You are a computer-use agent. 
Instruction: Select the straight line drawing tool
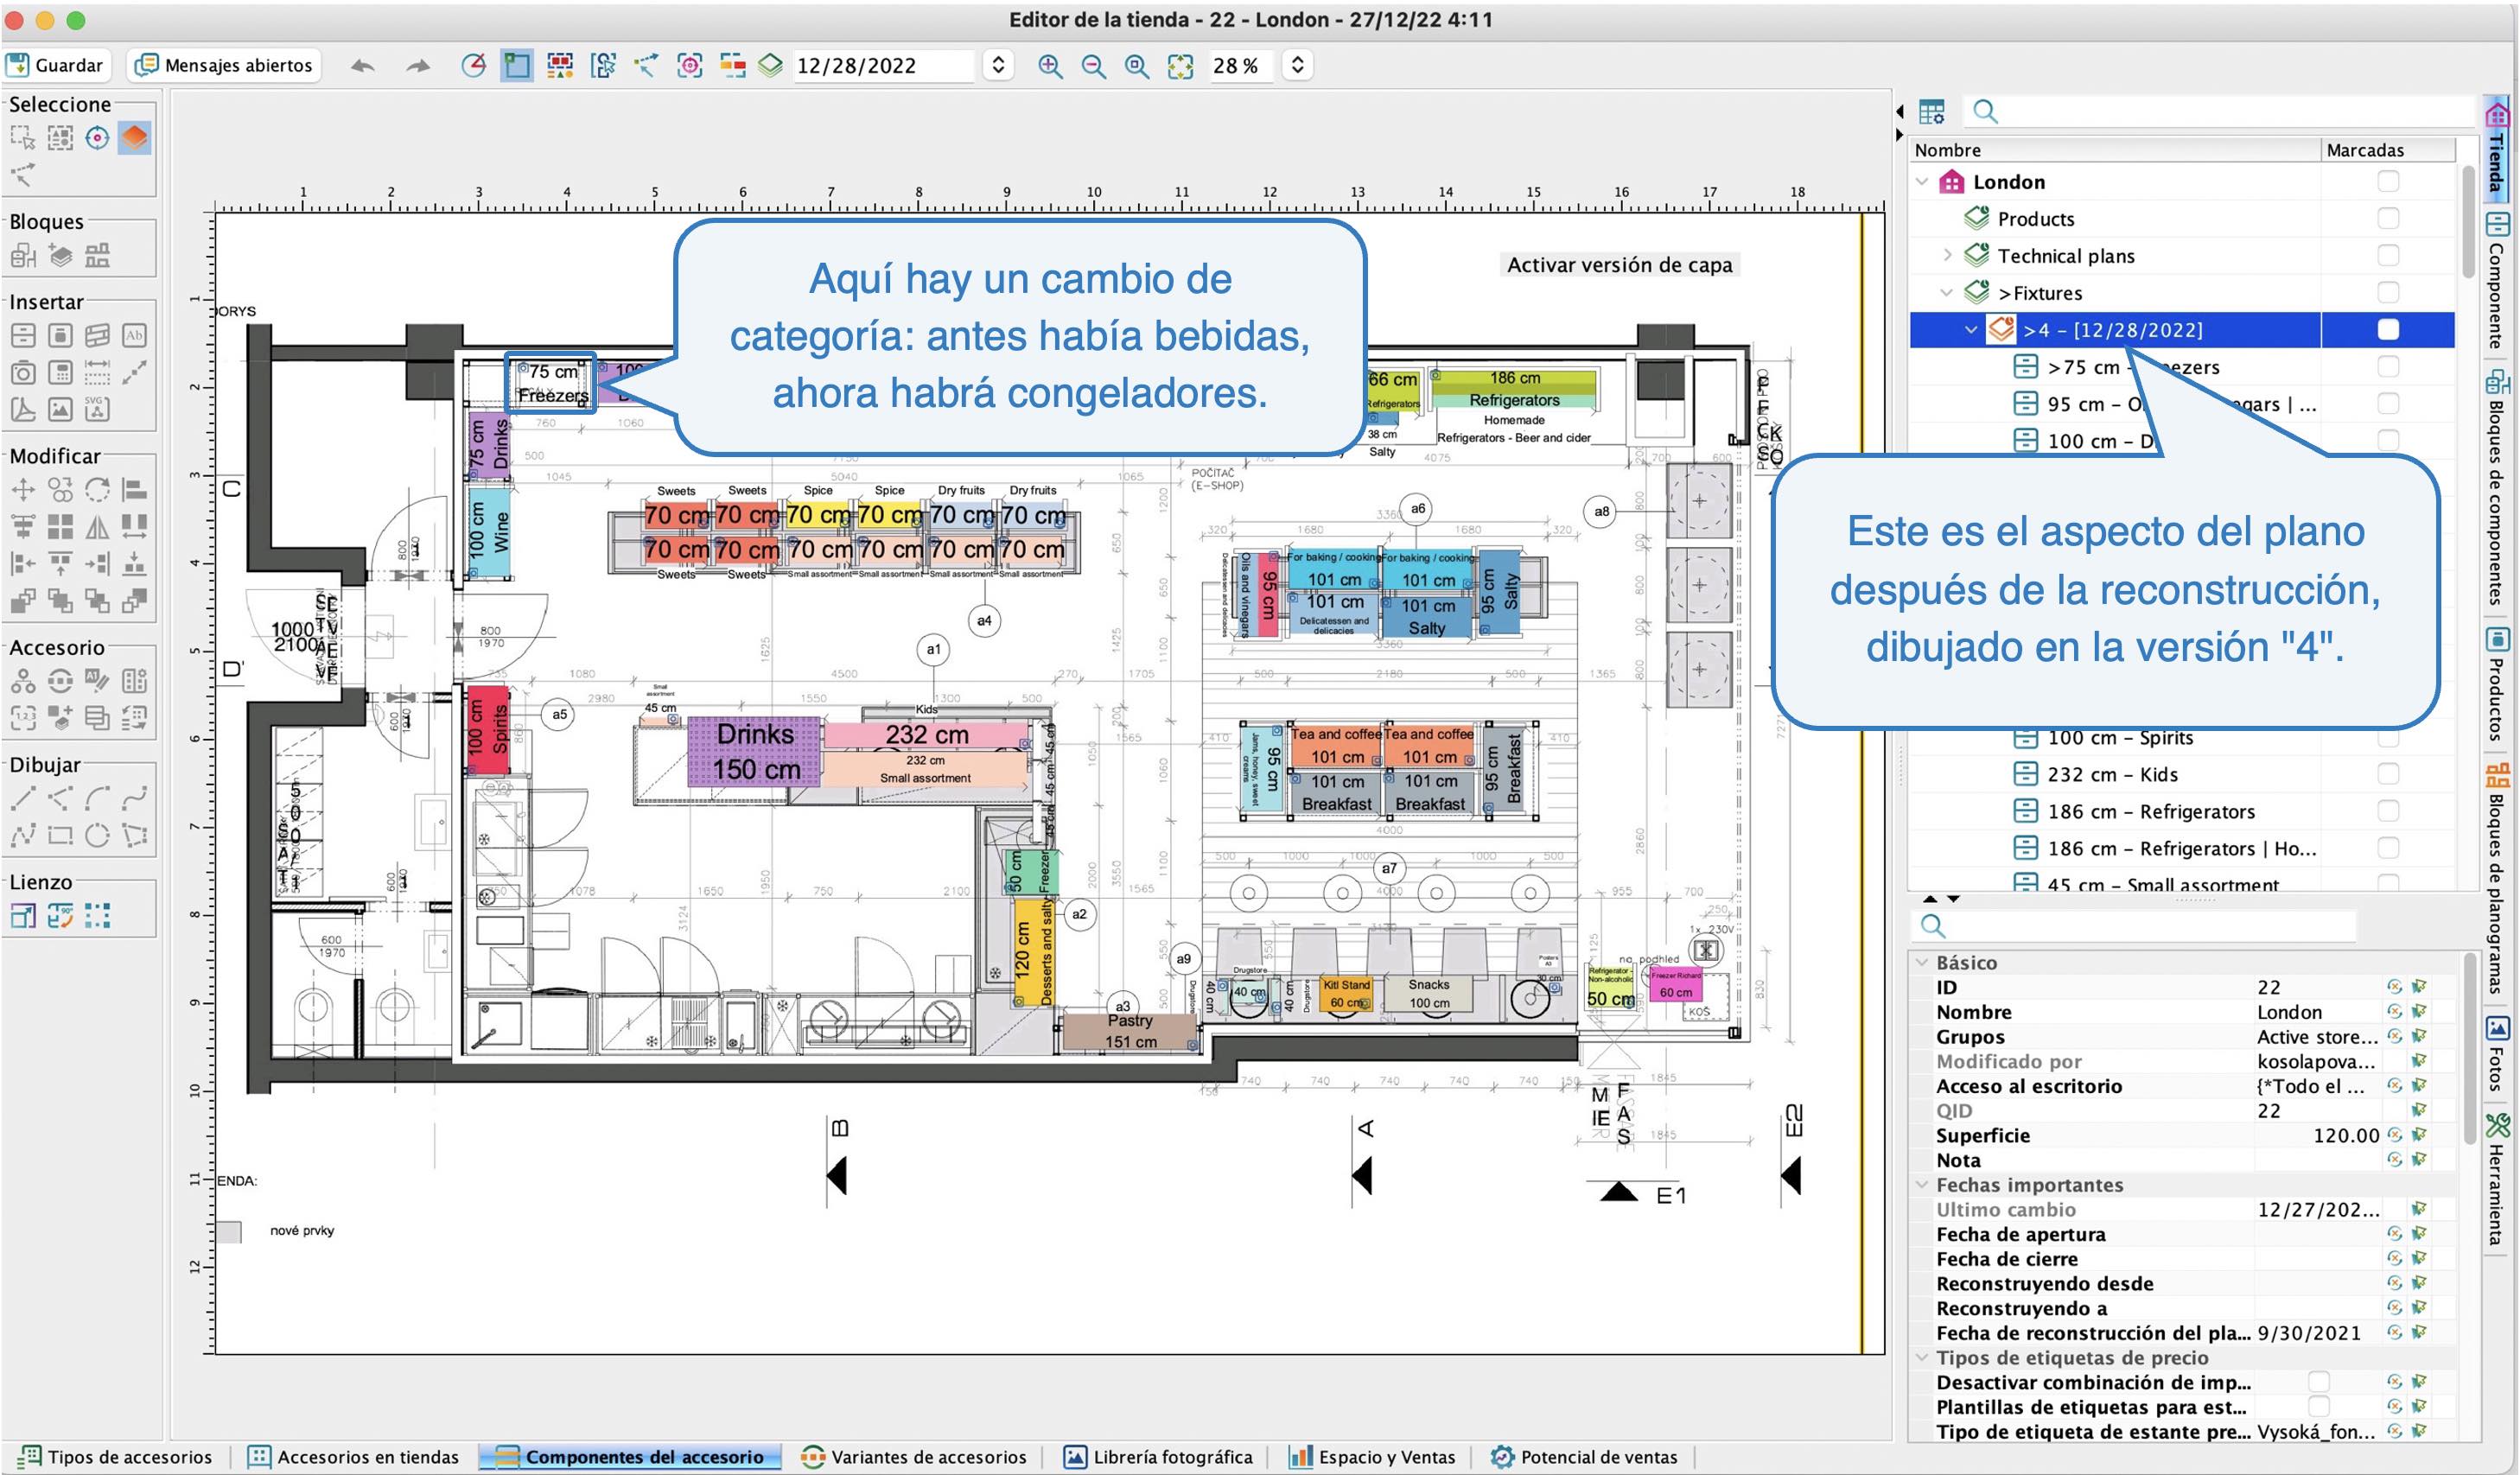23,798
